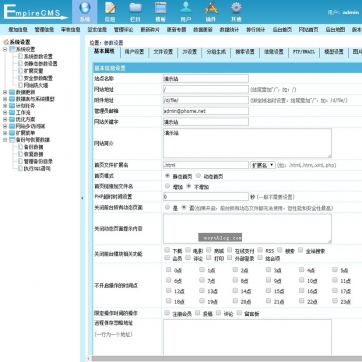This screenshot has width=362, height=362.
Task: Click the admin username link
Action: 351,12
